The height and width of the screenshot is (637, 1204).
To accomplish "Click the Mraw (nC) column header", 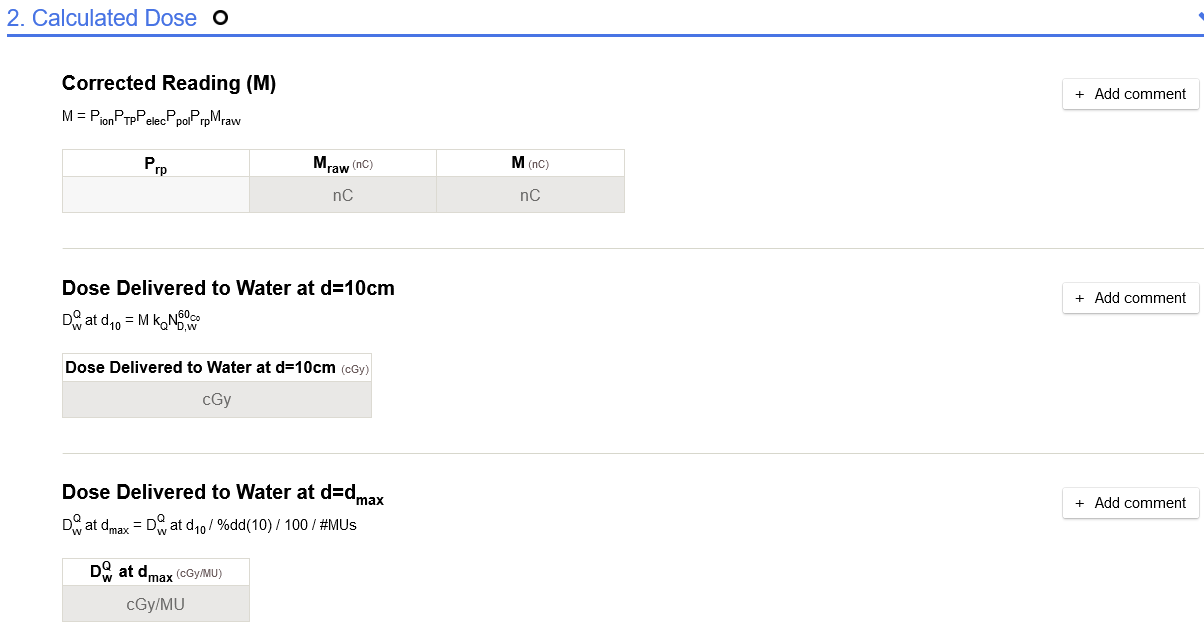I will coord(343,164).
